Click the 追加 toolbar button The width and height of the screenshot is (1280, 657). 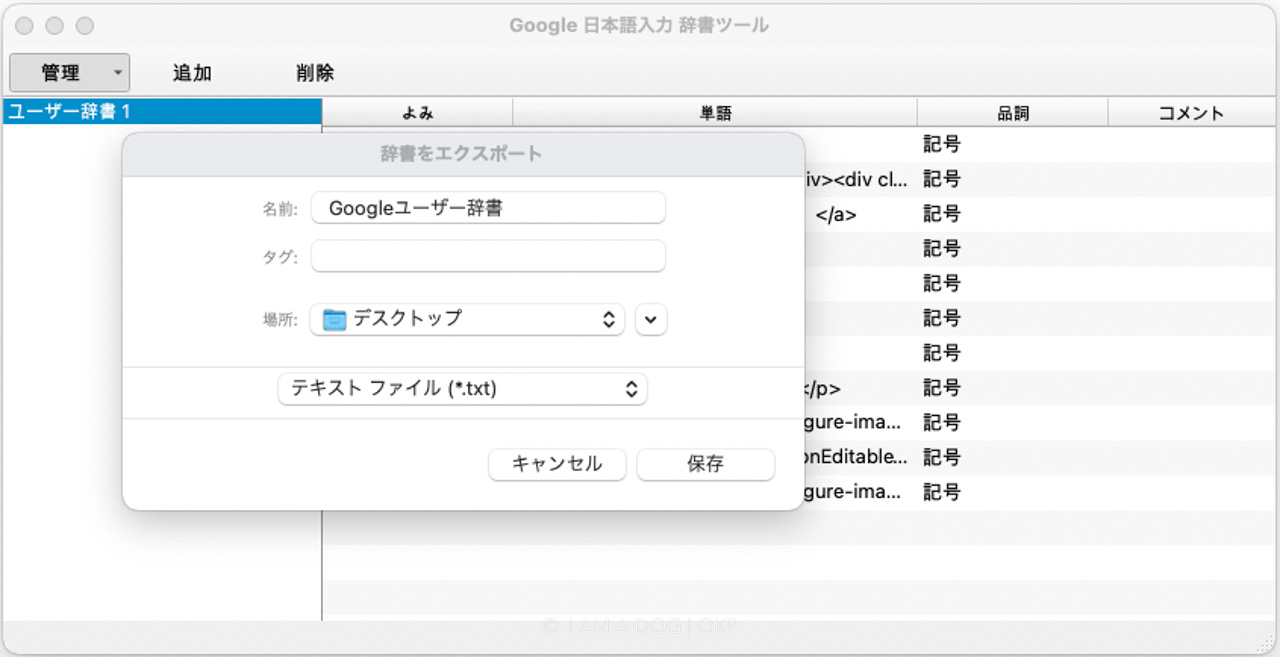tap(192, 73)
